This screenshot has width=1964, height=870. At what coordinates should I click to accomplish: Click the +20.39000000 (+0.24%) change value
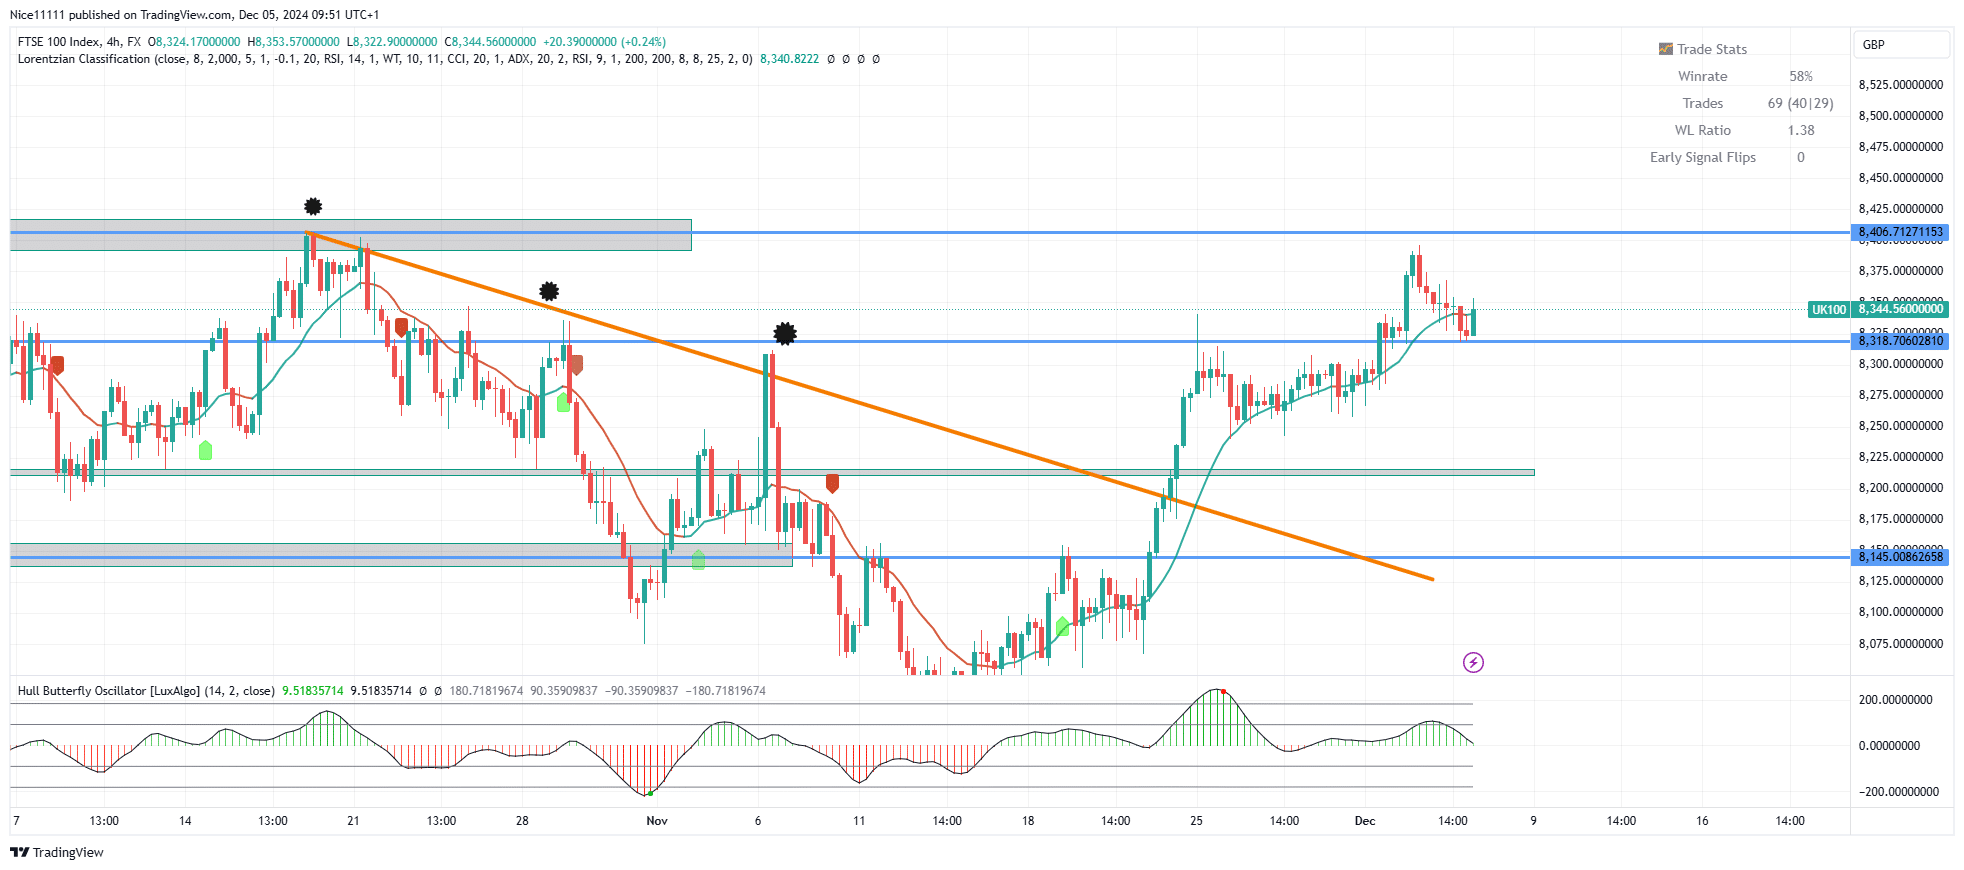point(604,42)
